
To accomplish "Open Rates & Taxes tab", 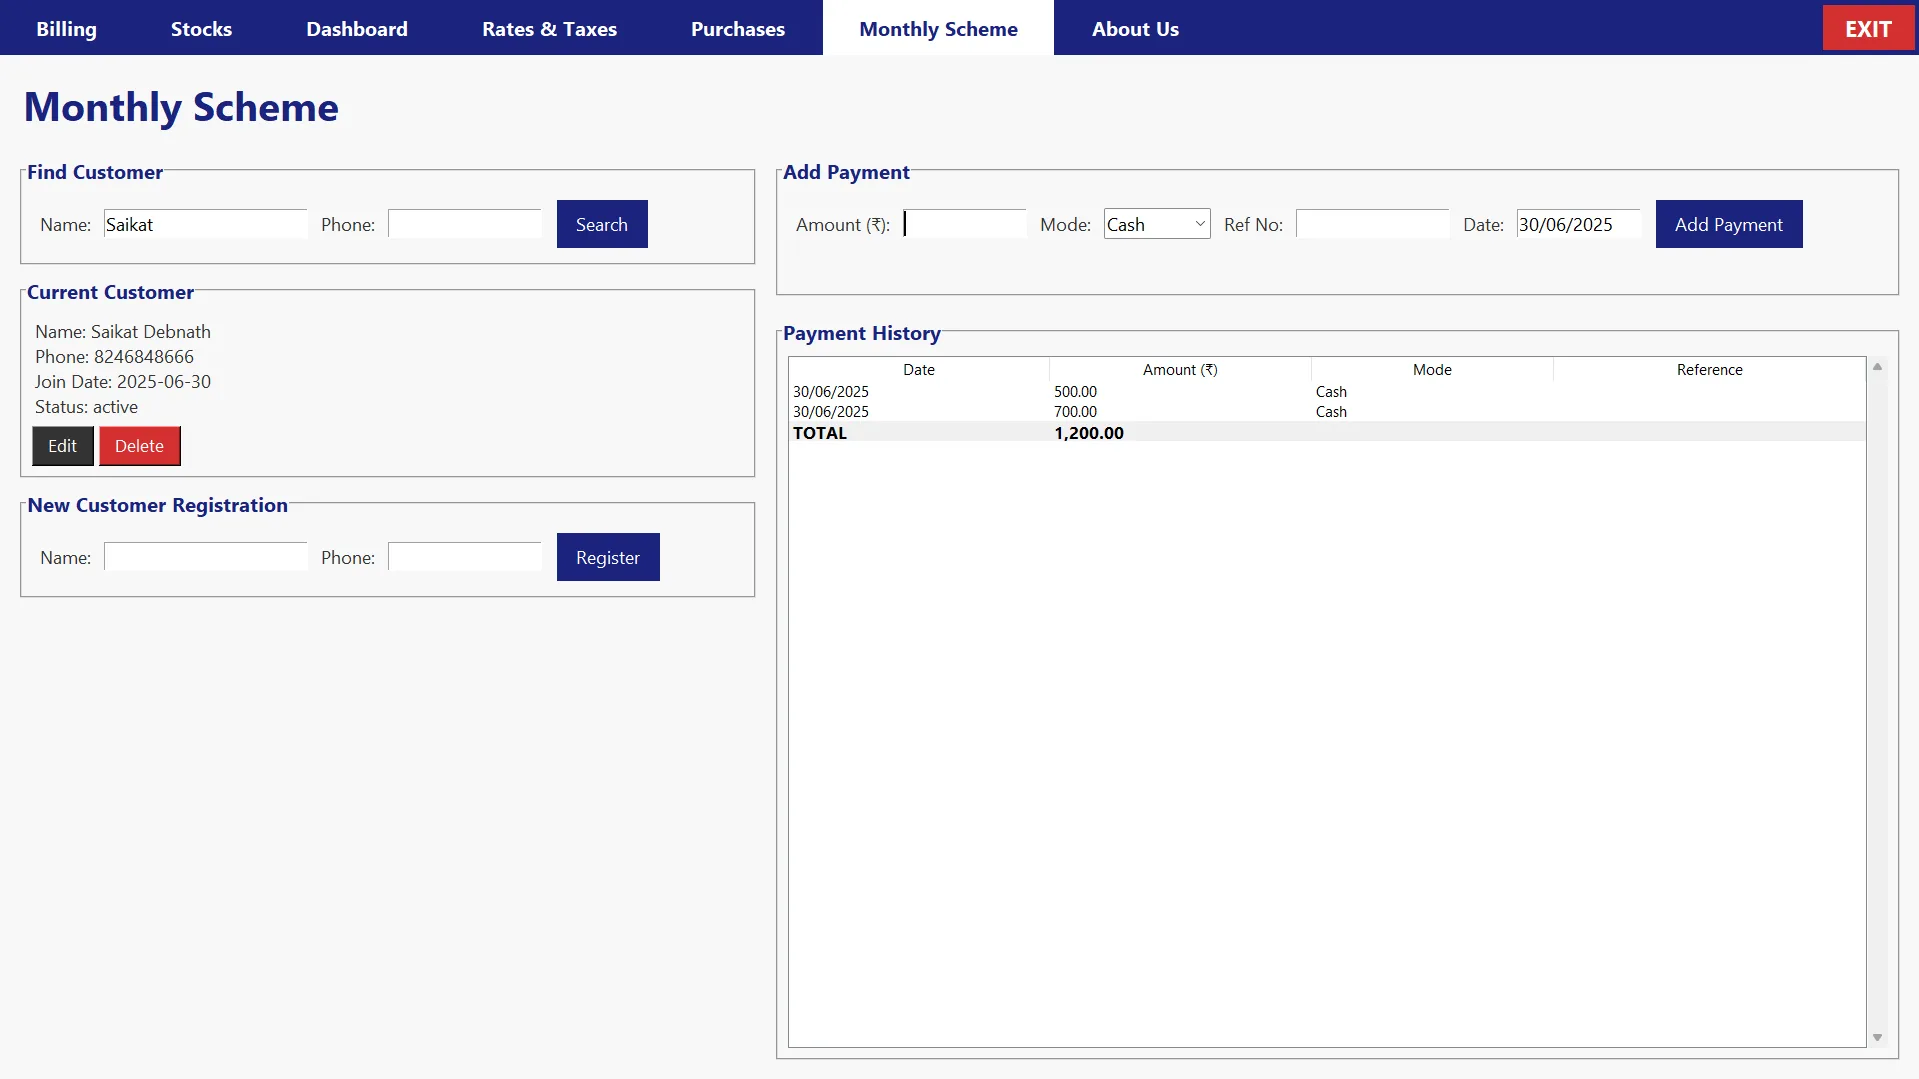I will tap(549, 29).
